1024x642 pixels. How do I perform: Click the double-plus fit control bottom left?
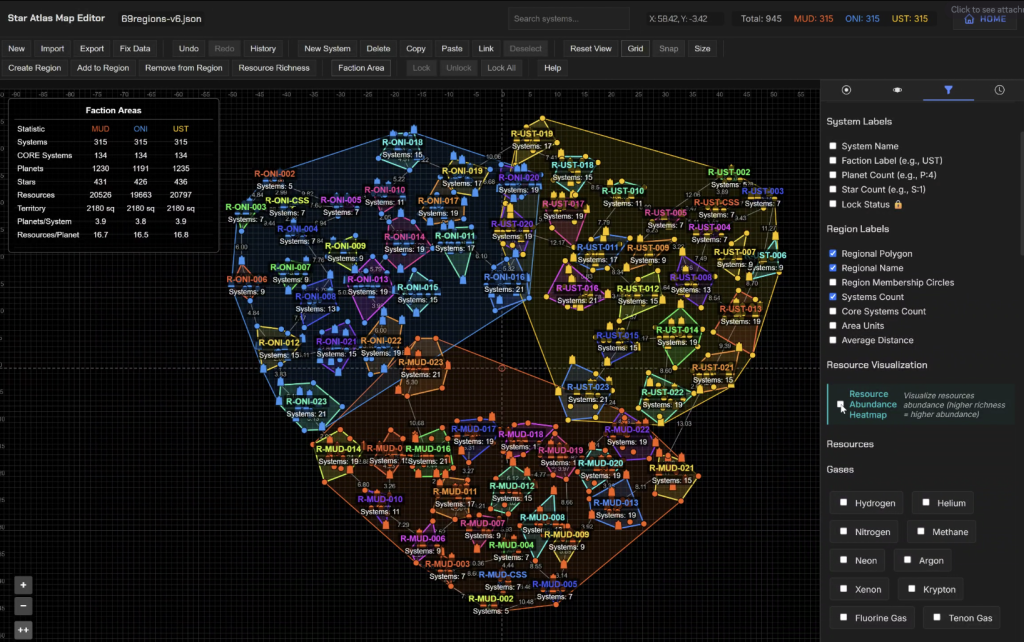(22, 628)
